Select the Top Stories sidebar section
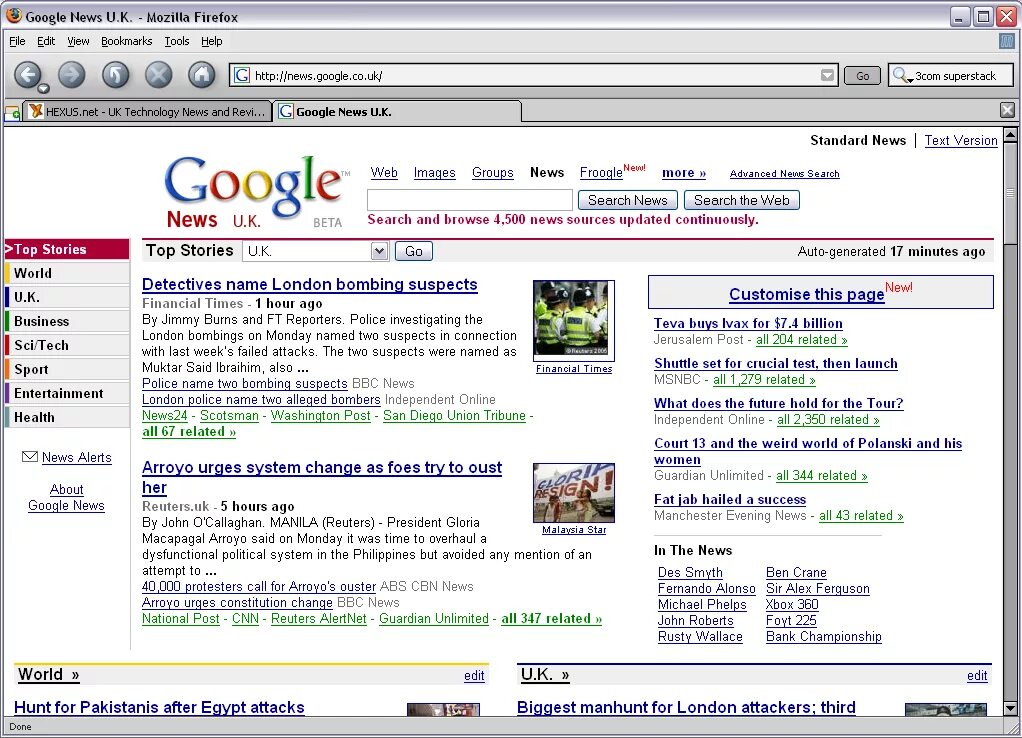Viewport: 1022px width, 738px height. point(66,249)
